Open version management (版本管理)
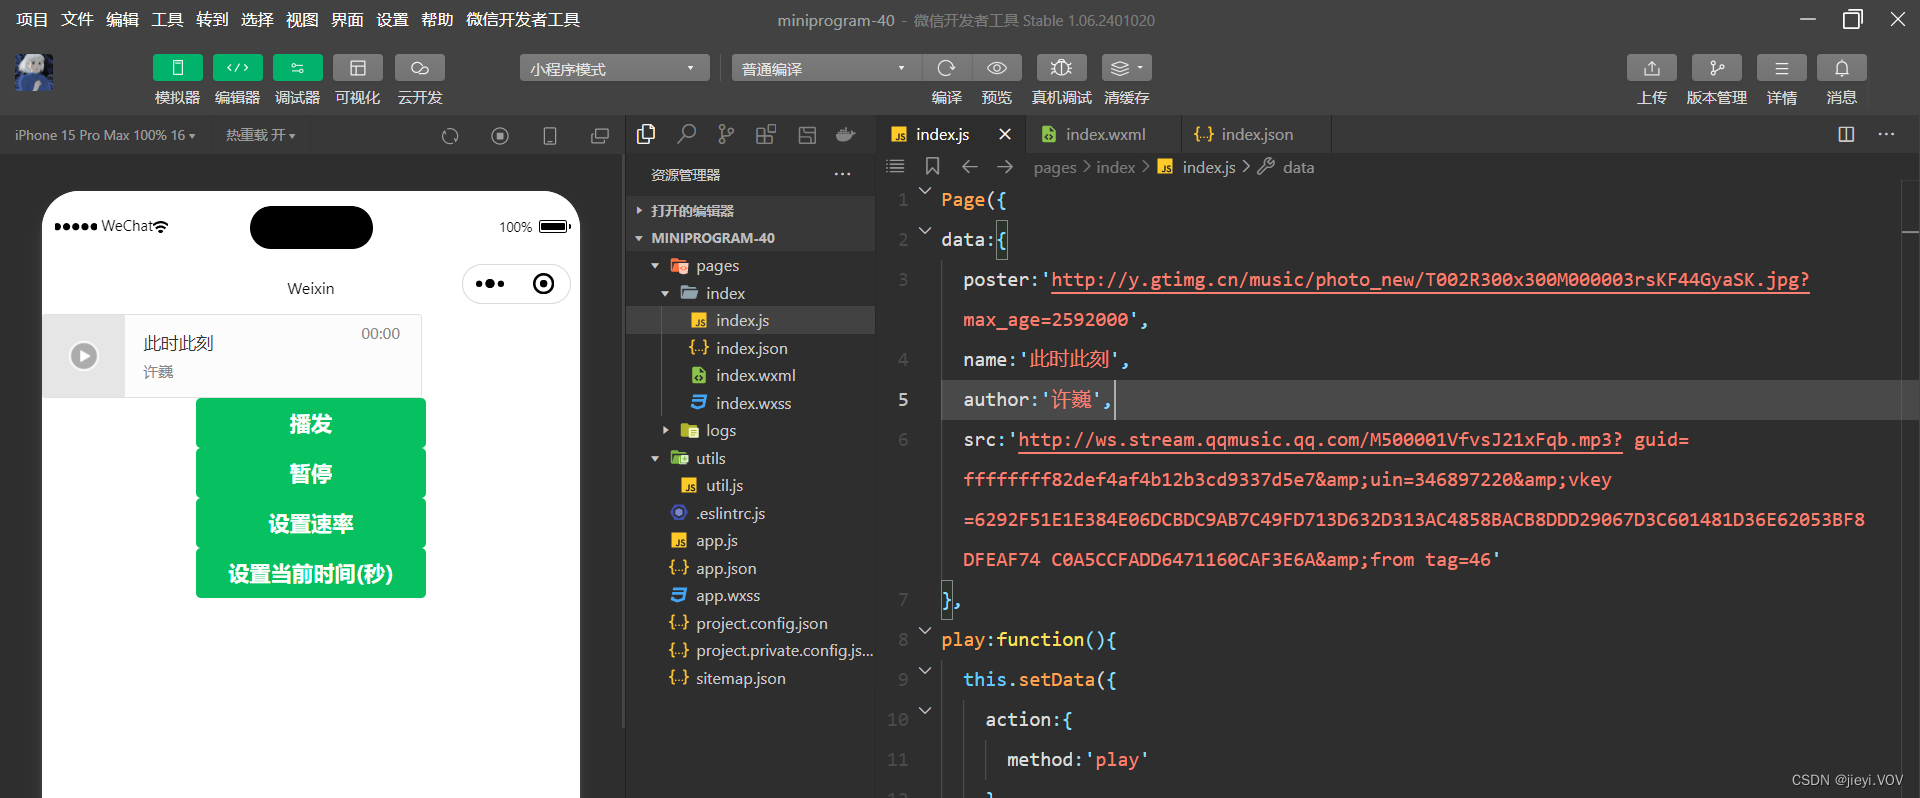Viewport: 1920px width, 798px height. pos(1717,68)
